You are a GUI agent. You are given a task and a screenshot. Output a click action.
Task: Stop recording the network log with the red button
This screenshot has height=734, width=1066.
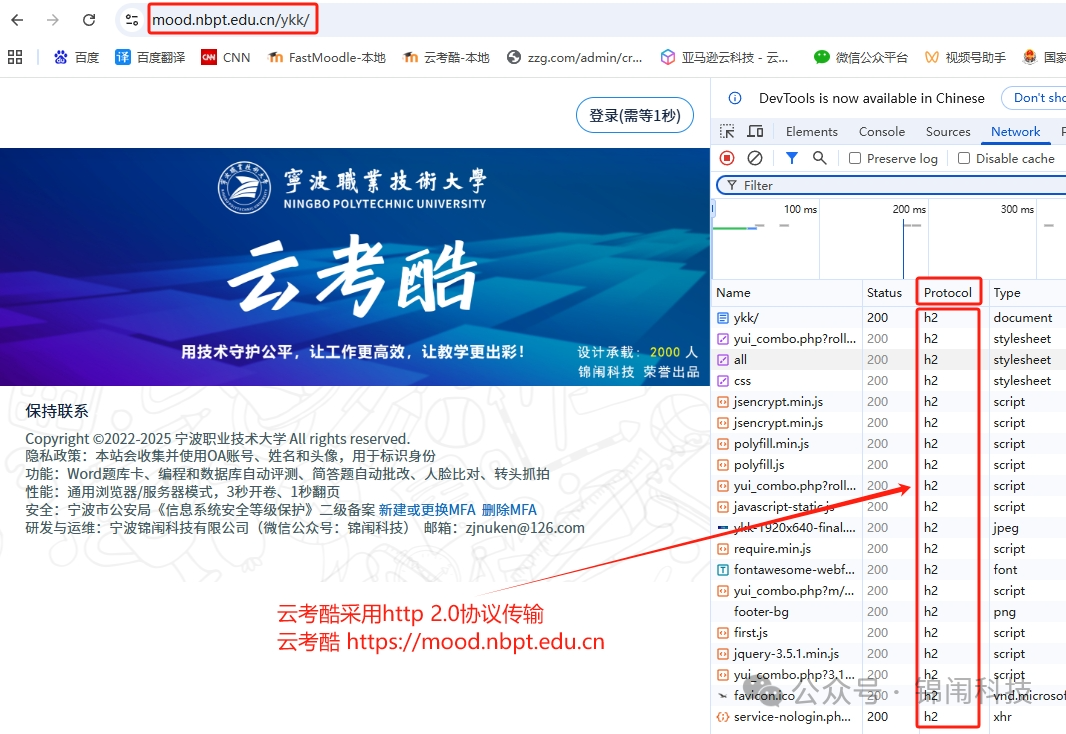coord(727,158)
